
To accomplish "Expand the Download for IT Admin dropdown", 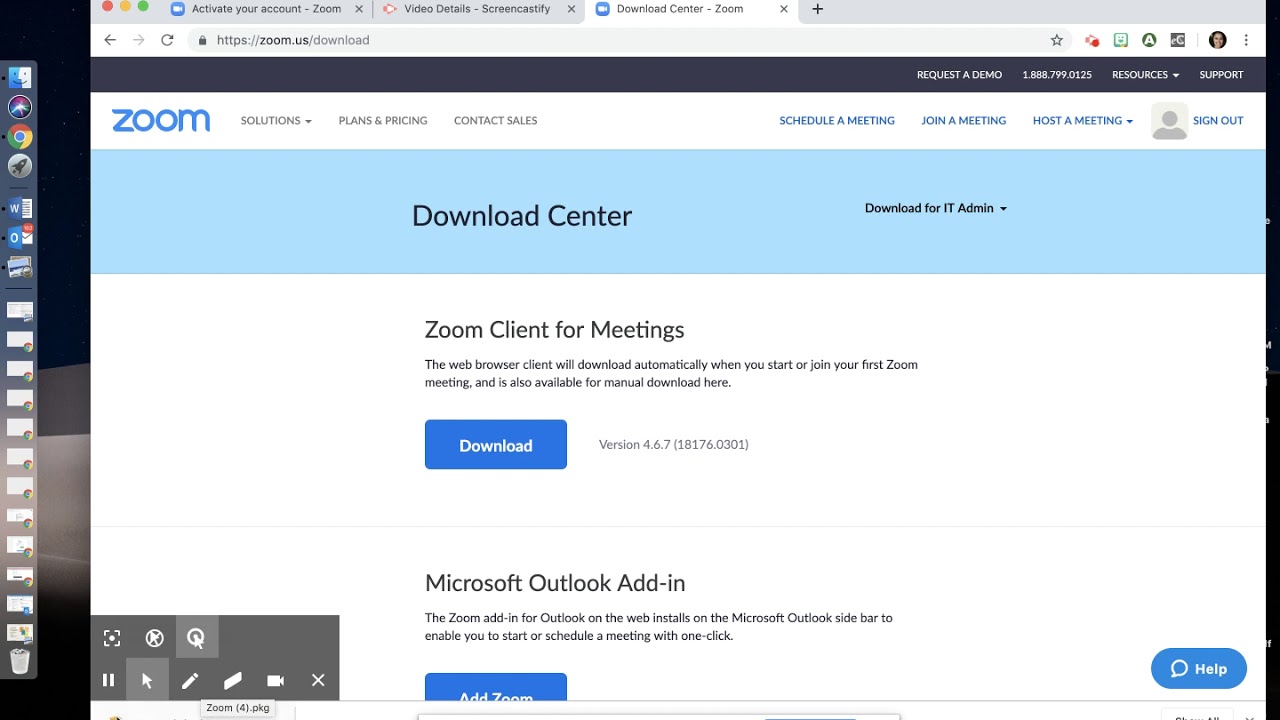I will click(x=935, y=208).
